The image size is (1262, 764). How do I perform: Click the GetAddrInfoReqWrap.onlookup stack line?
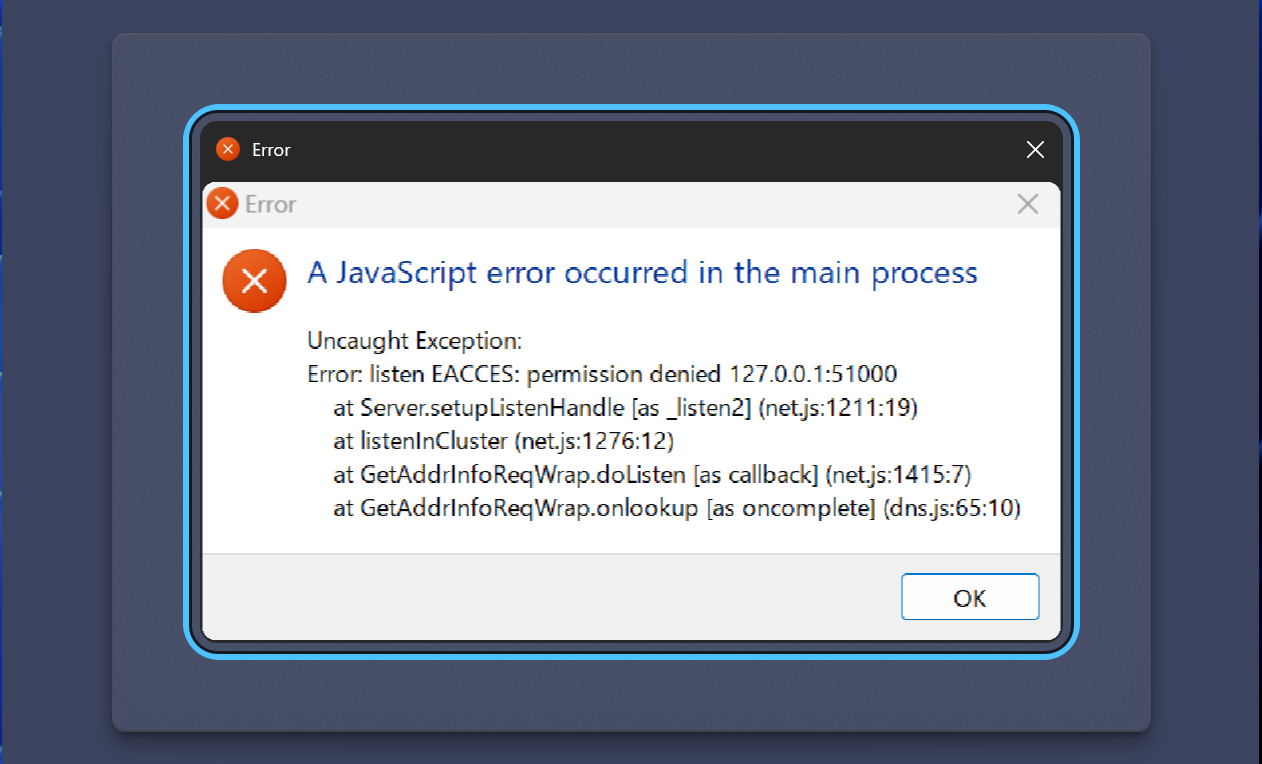pyautogui.click(x=676, y=508)
